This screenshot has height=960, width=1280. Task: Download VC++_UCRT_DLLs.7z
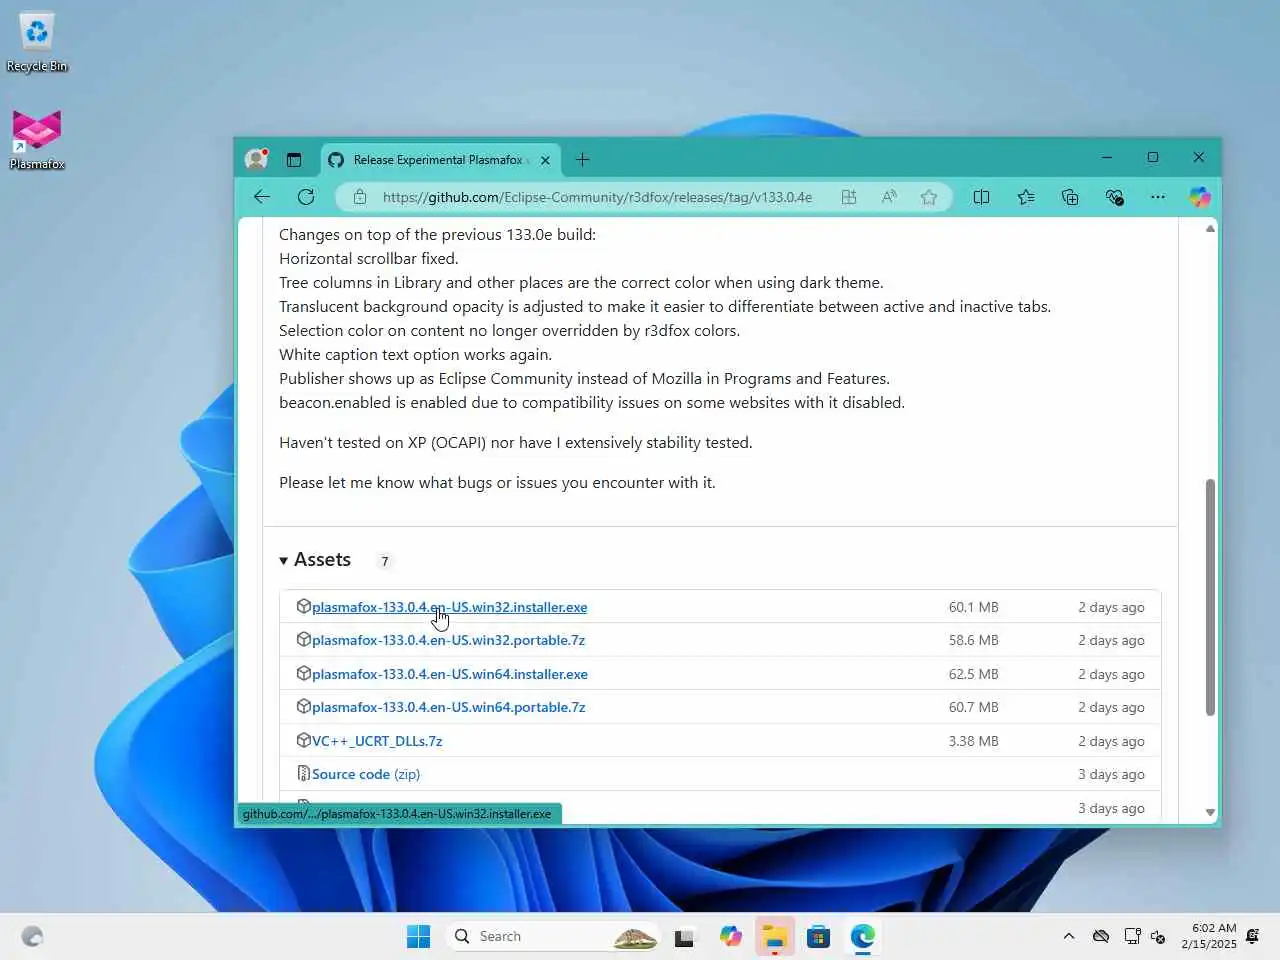[377, 741]
